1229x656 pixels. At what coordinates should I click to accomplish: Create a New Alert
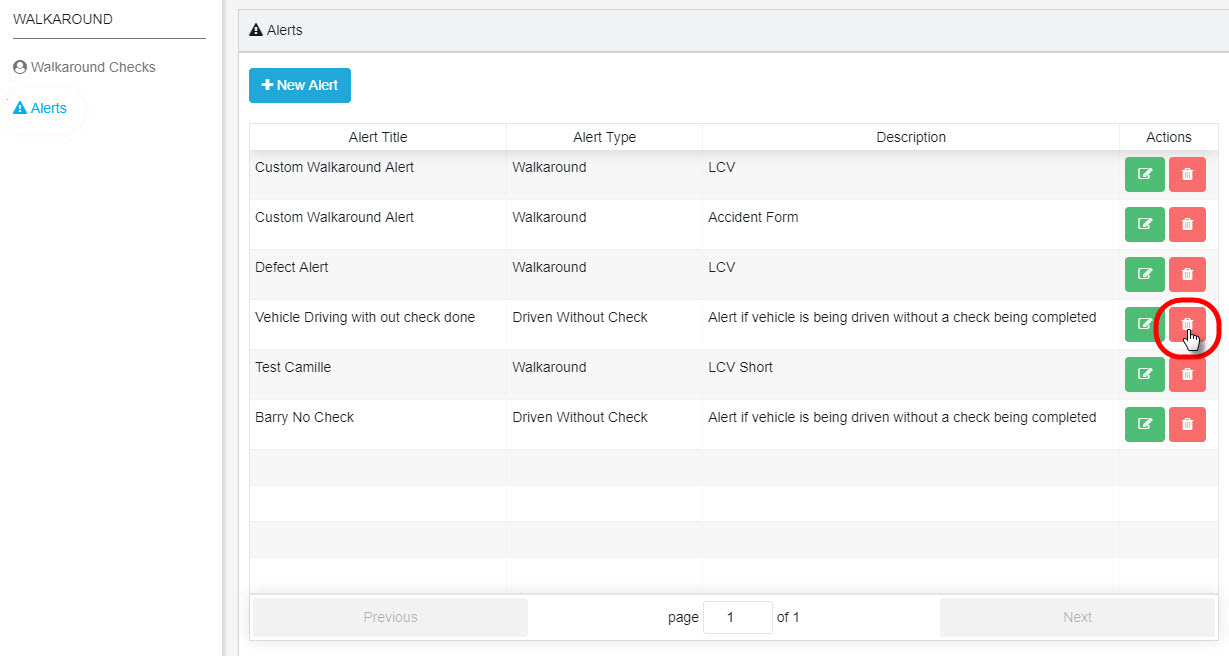click(299, 85)
